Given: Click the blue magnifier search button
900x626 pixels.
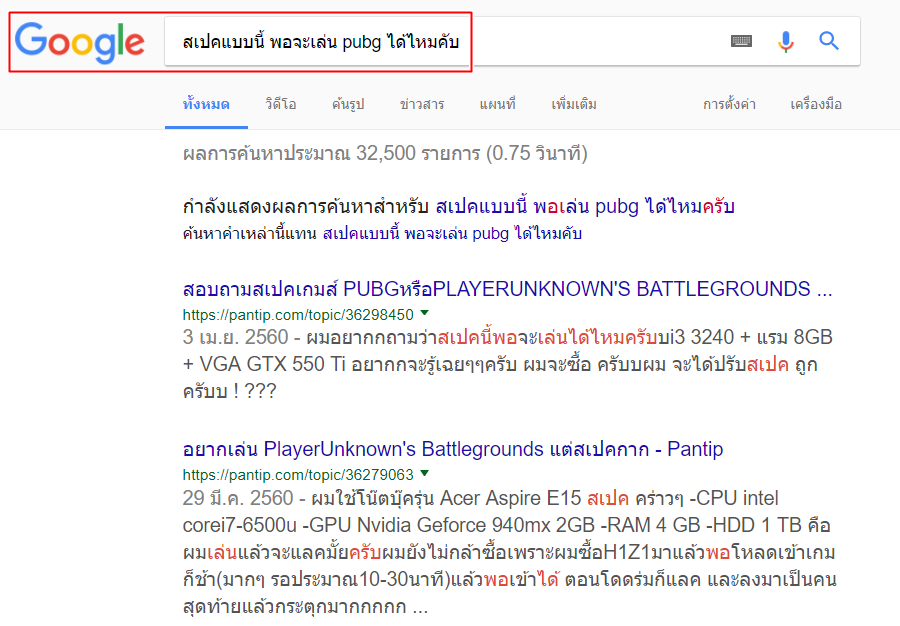Looking at the screenshot, I should point(829,41).
